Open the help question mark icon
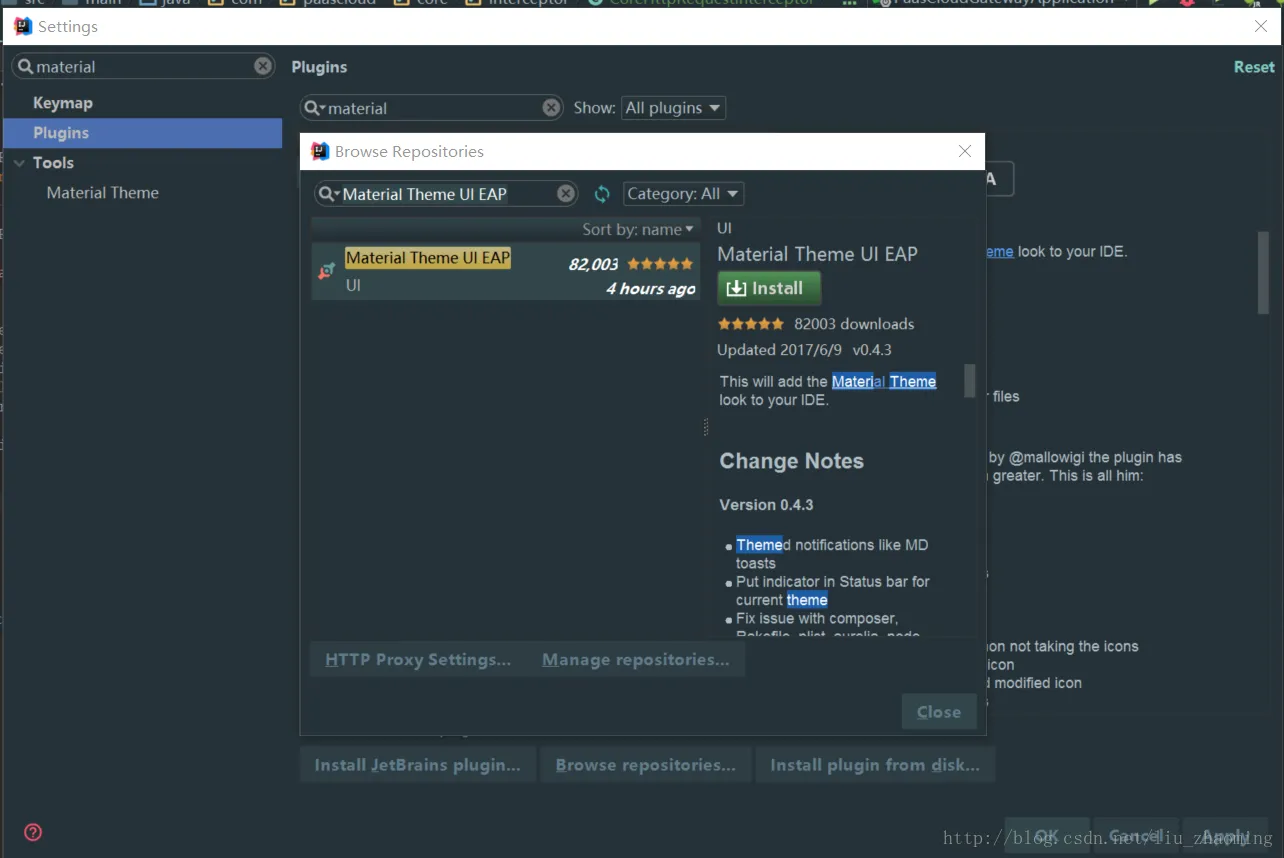This screenshot has height=858, width=1284. coord(33,832)
